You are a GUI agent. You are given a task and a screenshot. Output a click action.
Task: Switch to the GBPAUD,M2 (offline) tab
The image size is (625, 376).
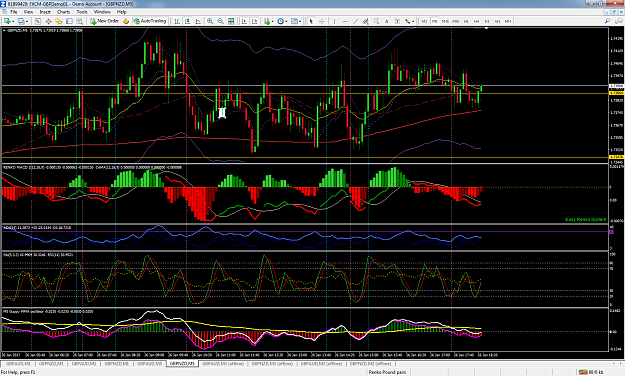(x=321, y=364)
